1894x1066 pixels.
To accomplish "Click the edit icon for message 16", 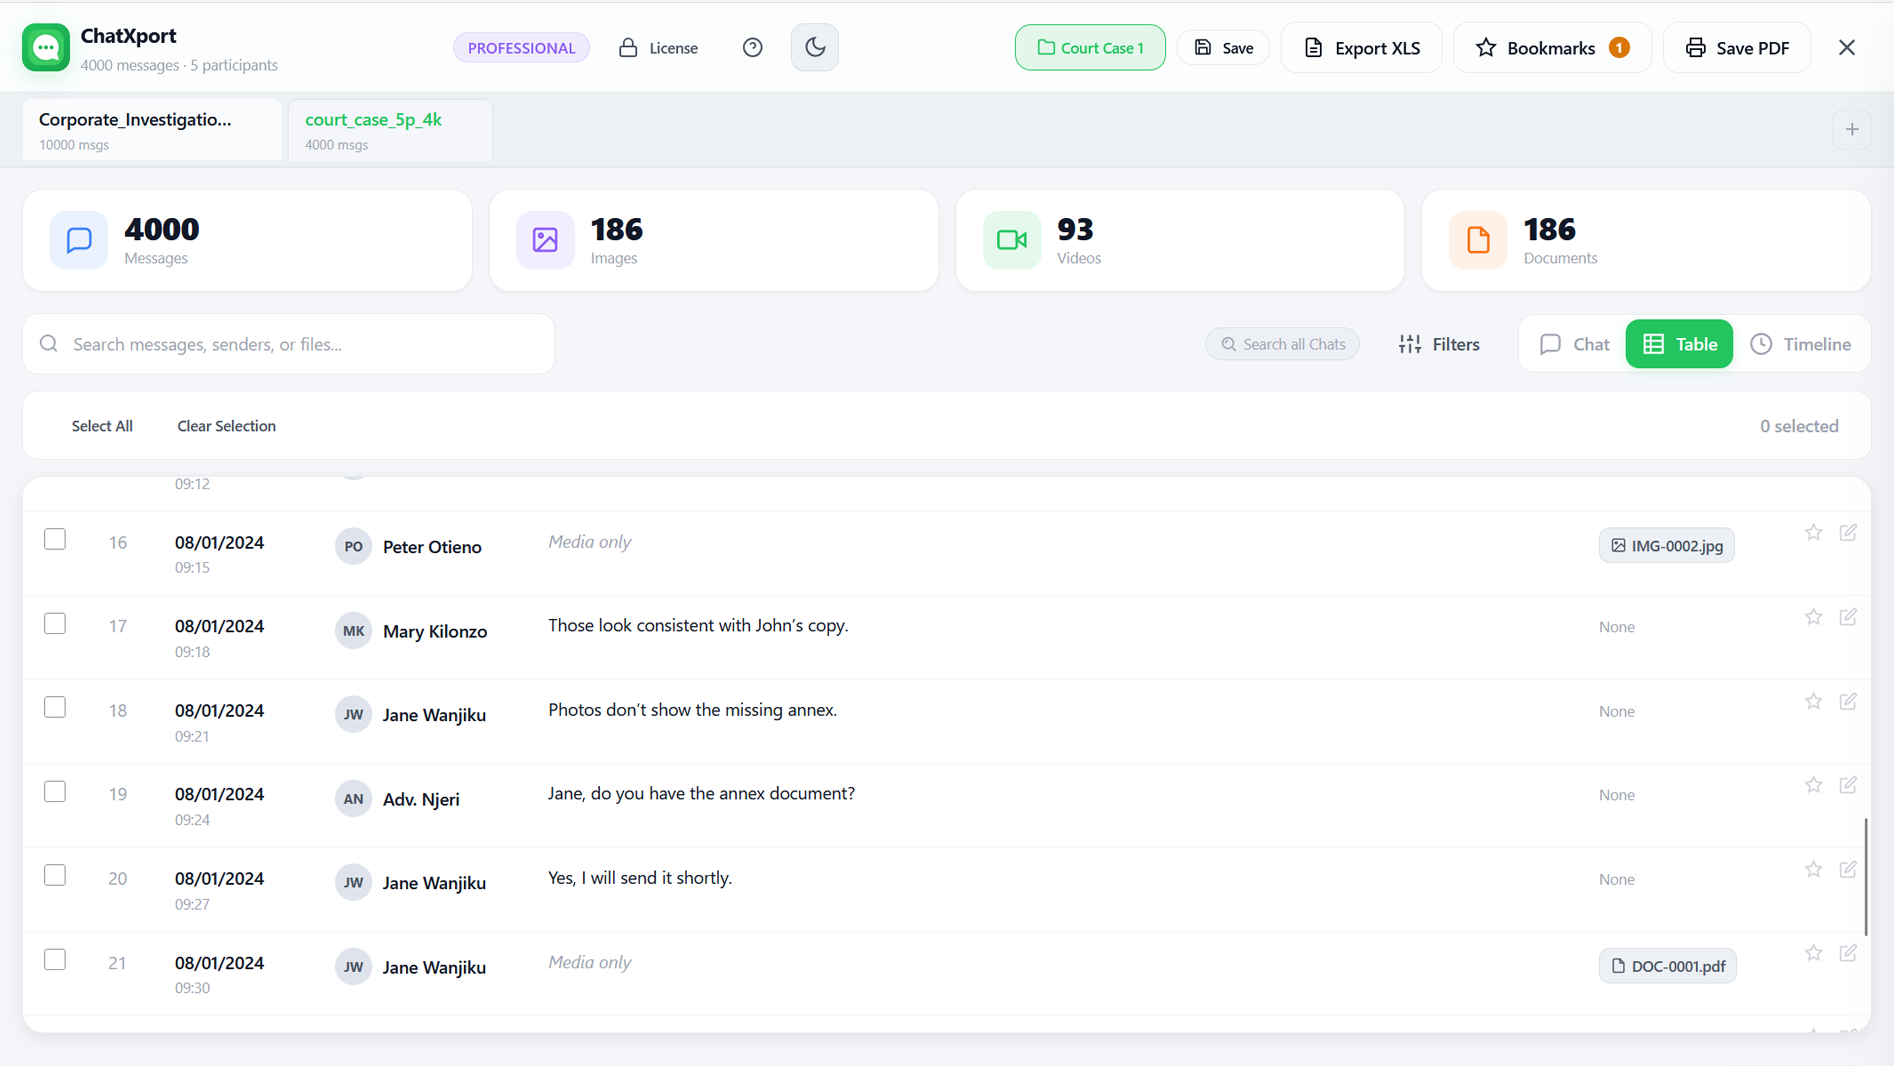I will point(1847,533).
